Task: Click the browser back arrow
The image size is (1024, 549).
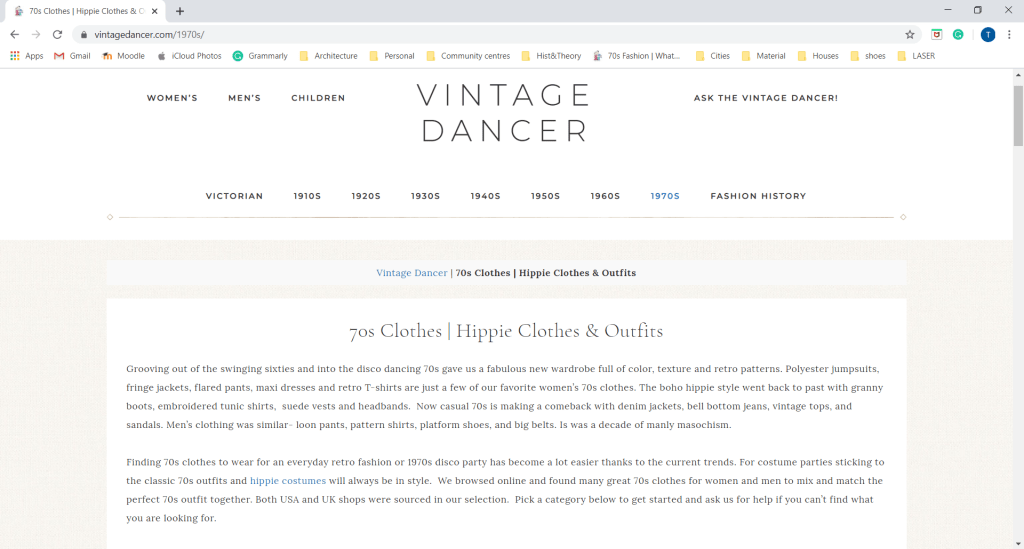Action: 14,34
